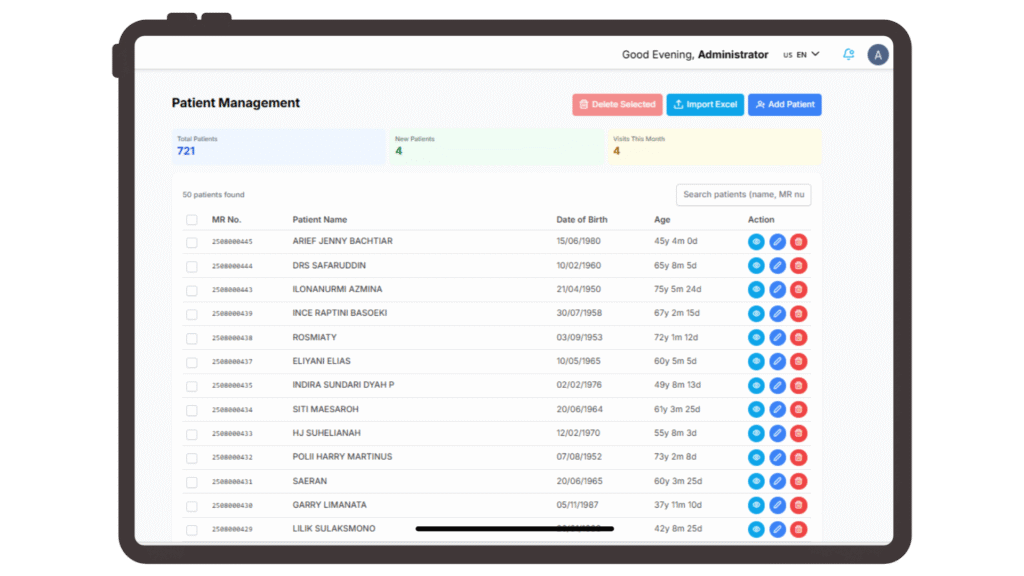Click the notification bell icon
The height and width of the screenshot is (576, 1024).
pos(848,55)
